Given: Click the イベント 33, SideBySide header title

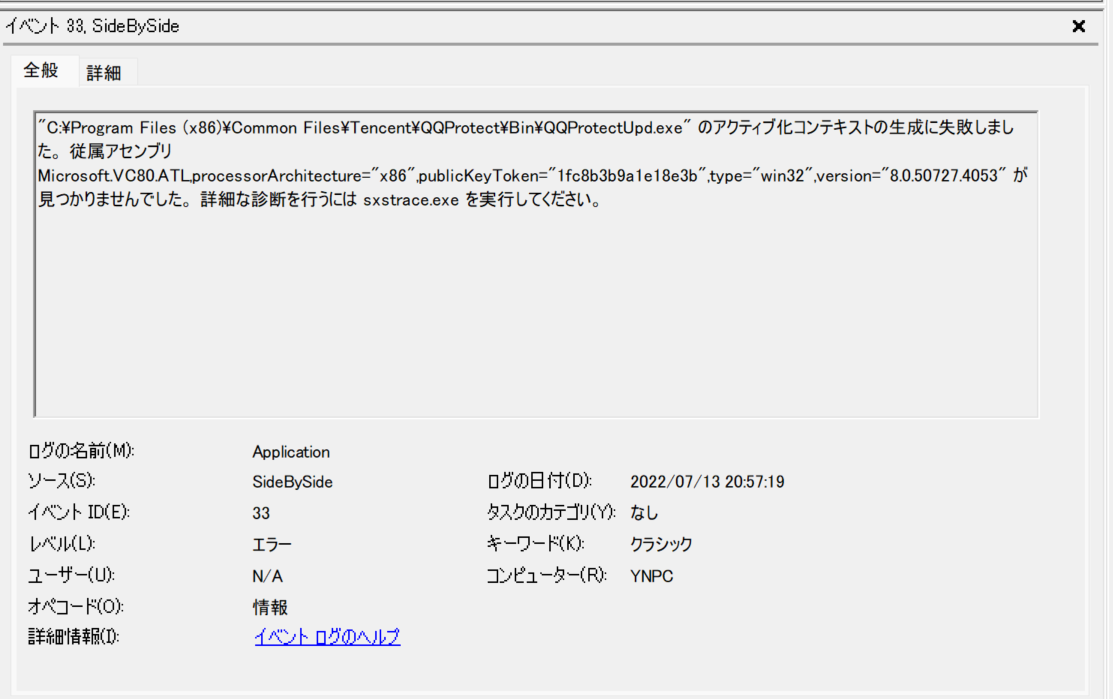Looking at the screenshot, I should click(92, 26).
